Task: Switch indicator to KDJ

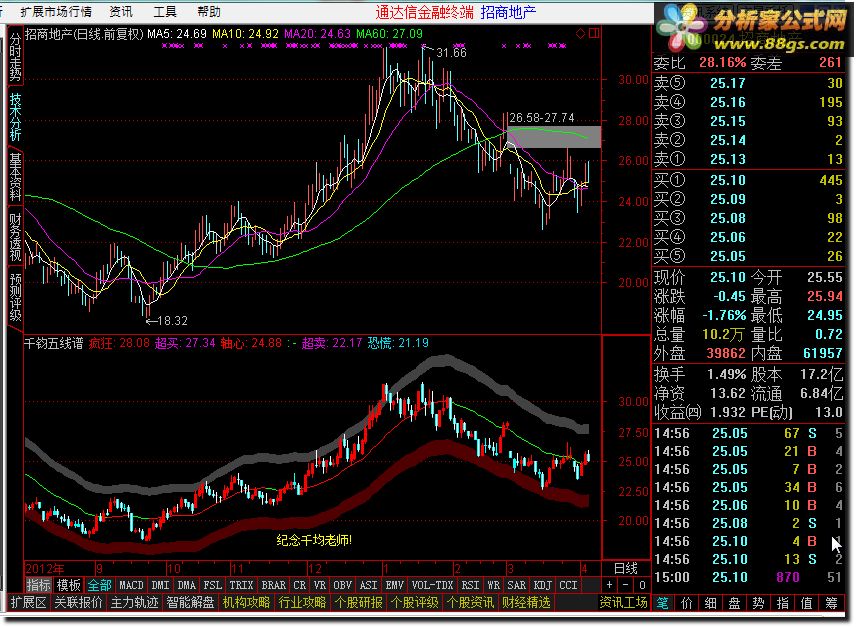Action: click(543, 585)
